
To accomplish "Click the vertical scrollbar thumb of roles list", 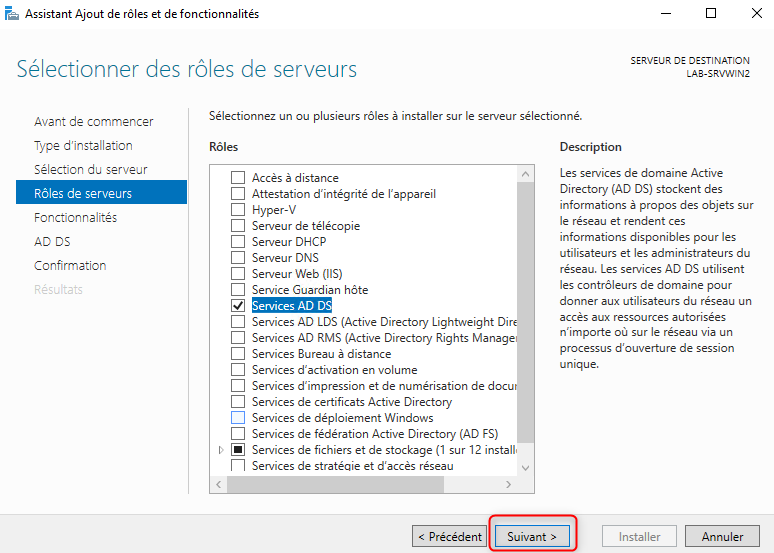I will 525,312.
